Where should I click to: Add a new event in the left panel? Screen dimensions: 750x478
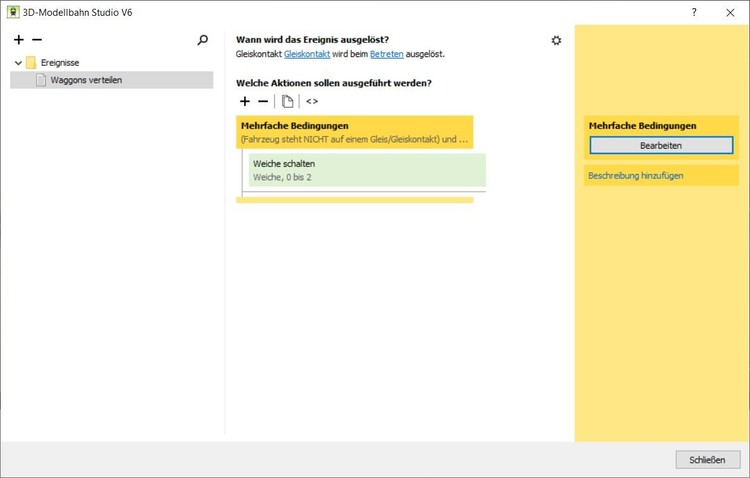click(x=19, y=40)
